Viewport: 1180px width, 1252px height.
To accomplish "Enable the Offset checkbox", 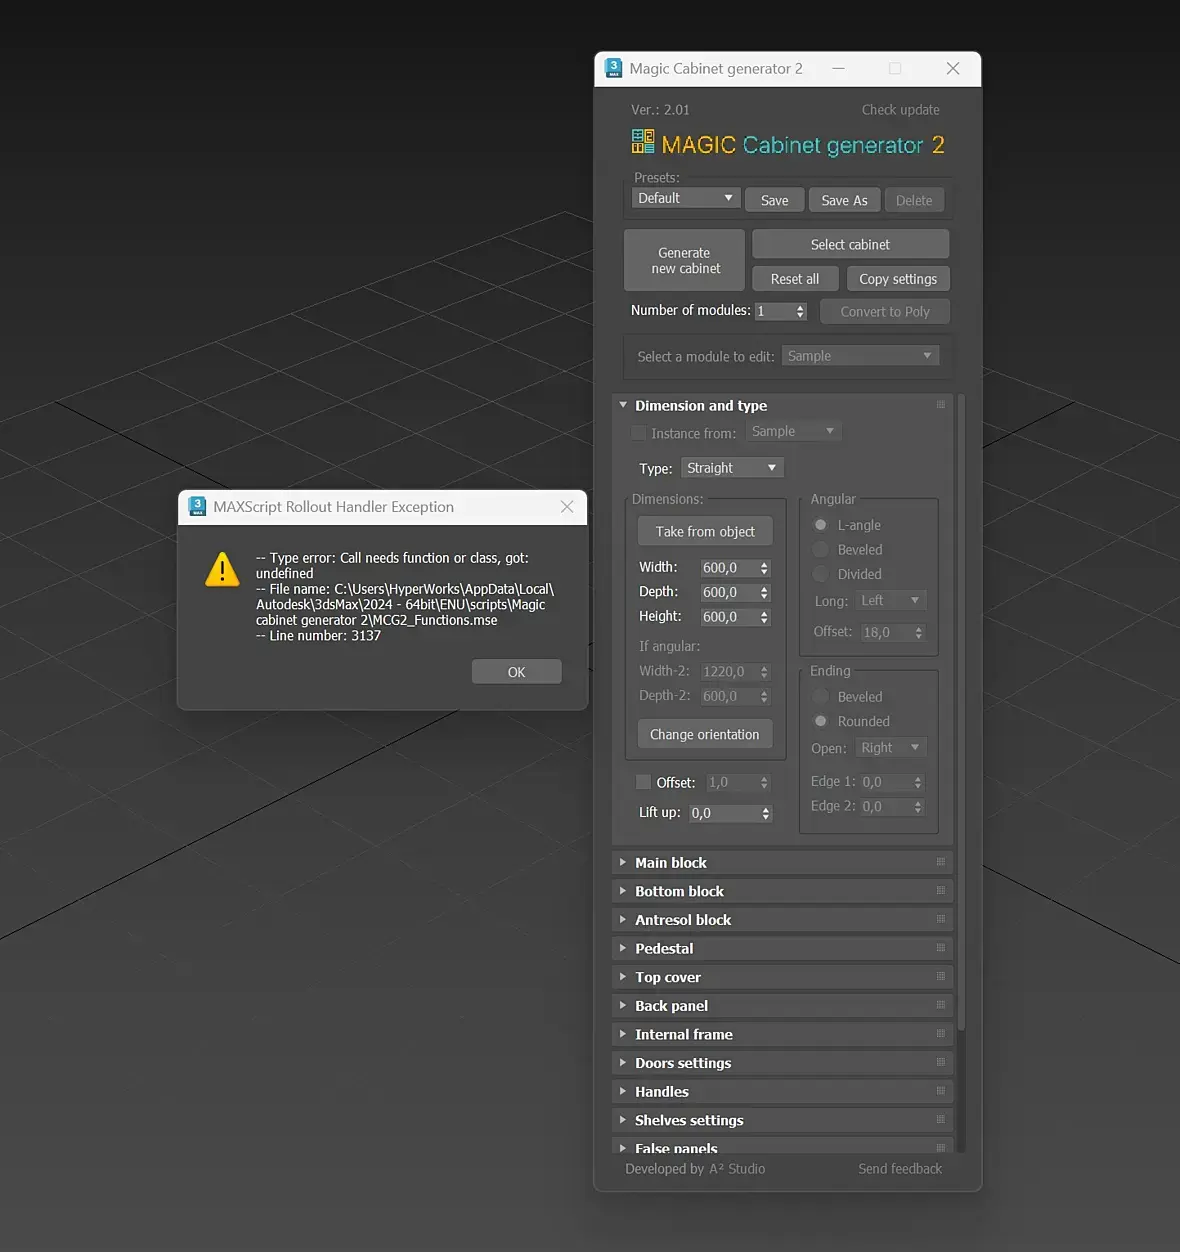I will point(643,782).
